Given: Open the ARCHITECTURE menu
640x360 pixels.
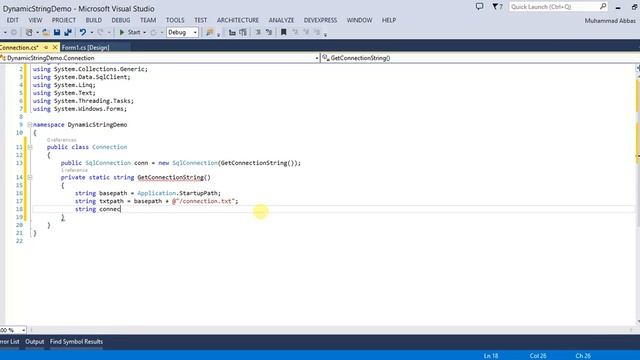Looking at the screenshot, I should point(238,20).
